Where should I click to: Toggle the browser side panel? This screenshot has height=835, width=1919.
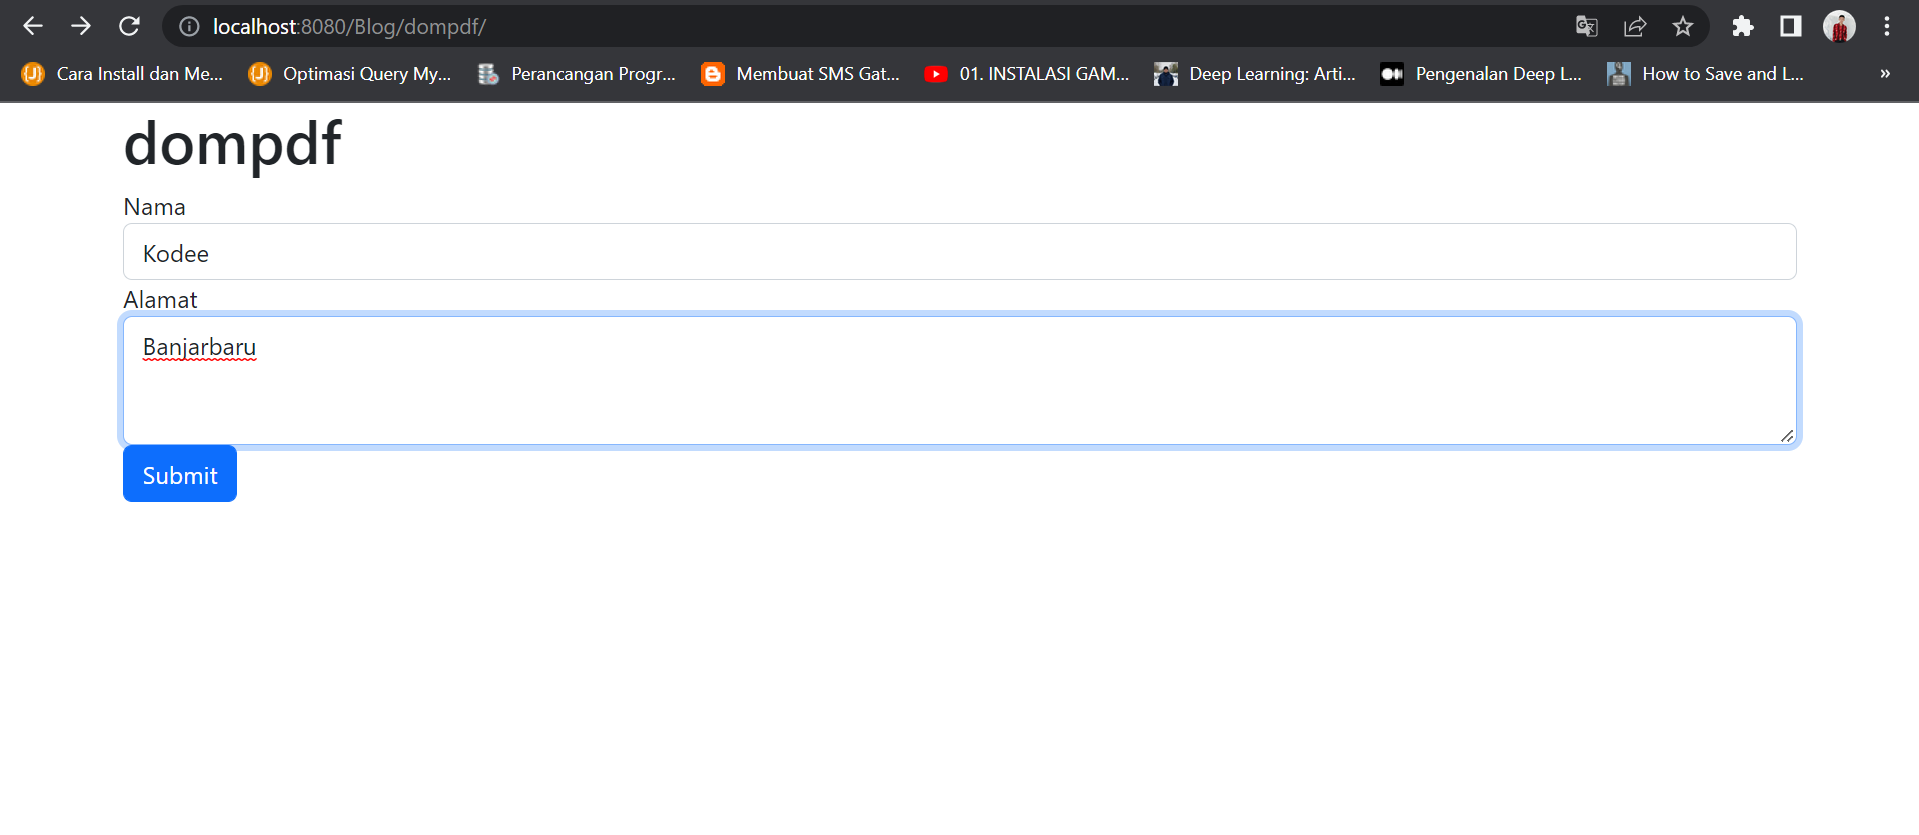tap(1791, 27)
